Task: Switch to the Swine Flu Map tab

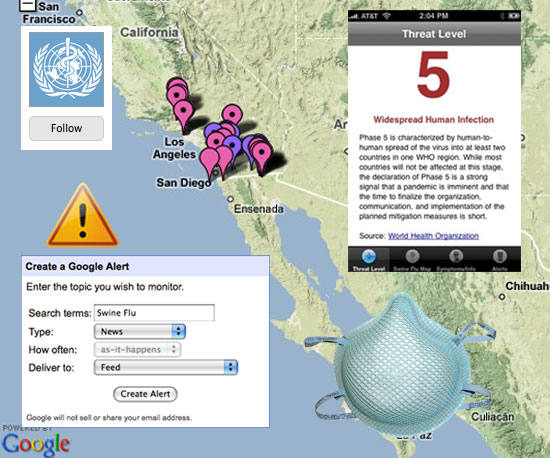Action: click(x=412, y=260)
